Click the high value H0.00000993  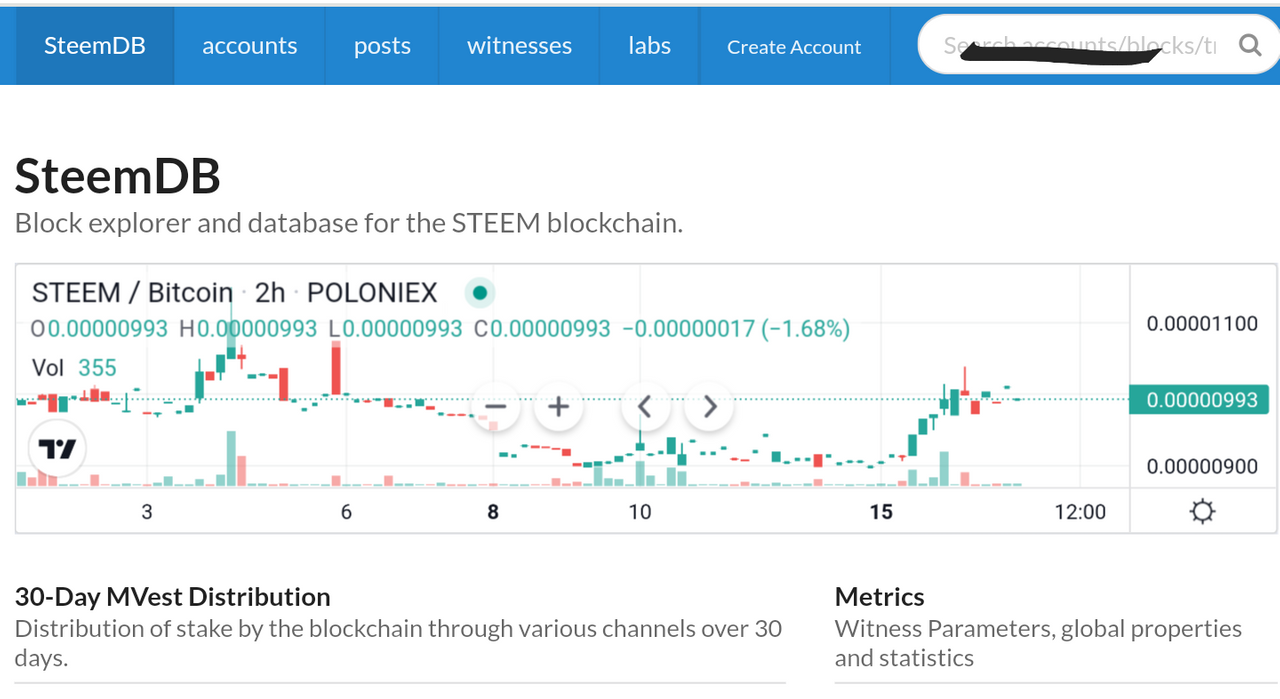(248, 329)
